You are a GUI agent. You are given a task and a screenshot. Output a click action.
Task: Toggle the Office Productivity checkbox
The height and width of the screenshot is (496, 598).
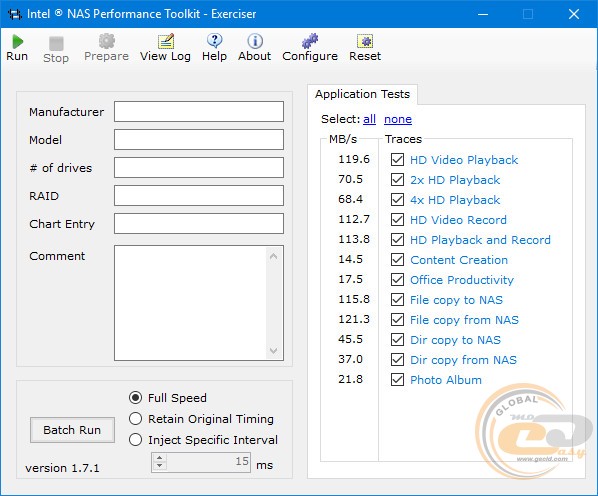397,279
